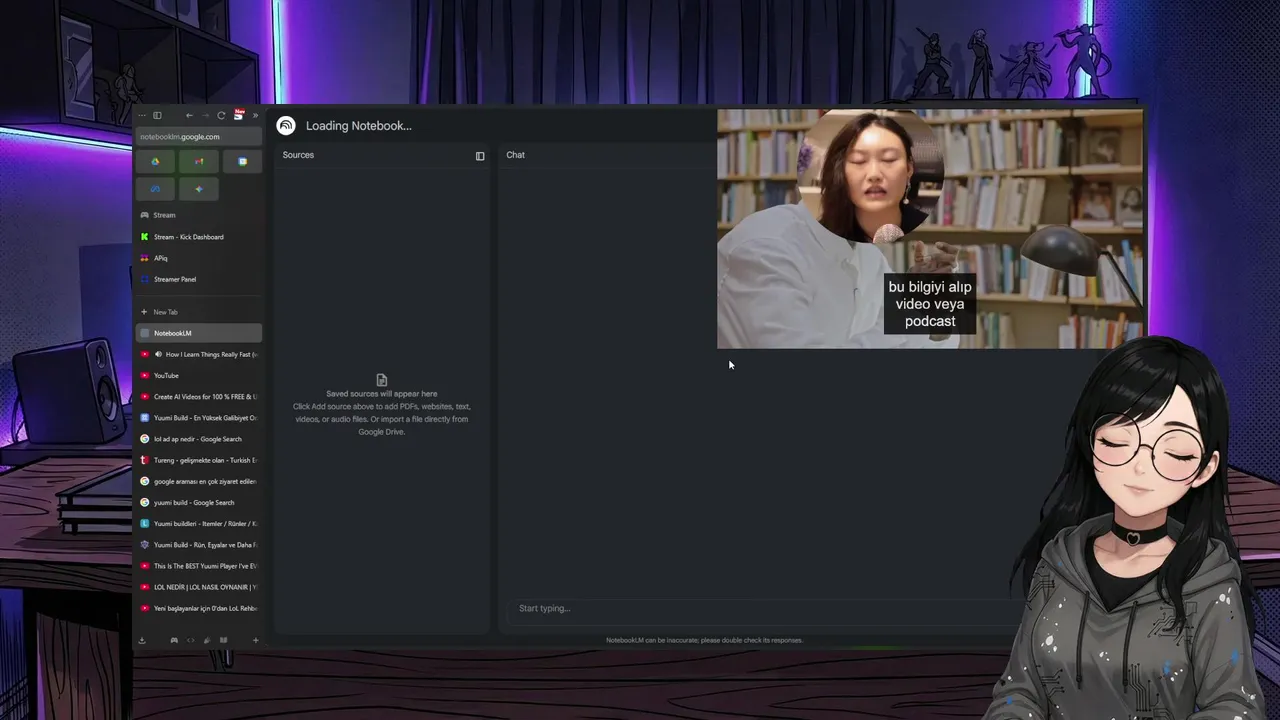This screenshot has height=720, width=1280.
Task: Open Yuumi Build - En Yüksek Galibiyet tab
Action: pyautogui.click(x=199, y=418)
